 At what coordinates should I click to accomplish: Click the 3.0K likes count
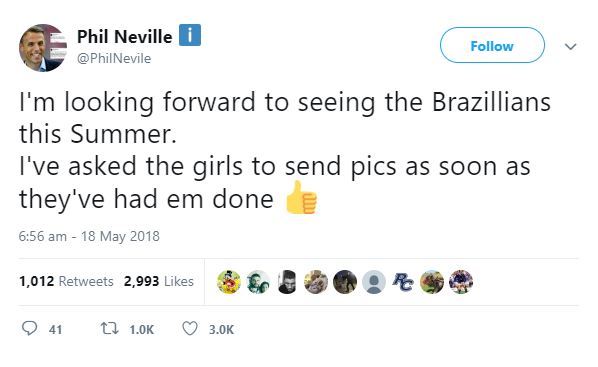click(221, 330)
